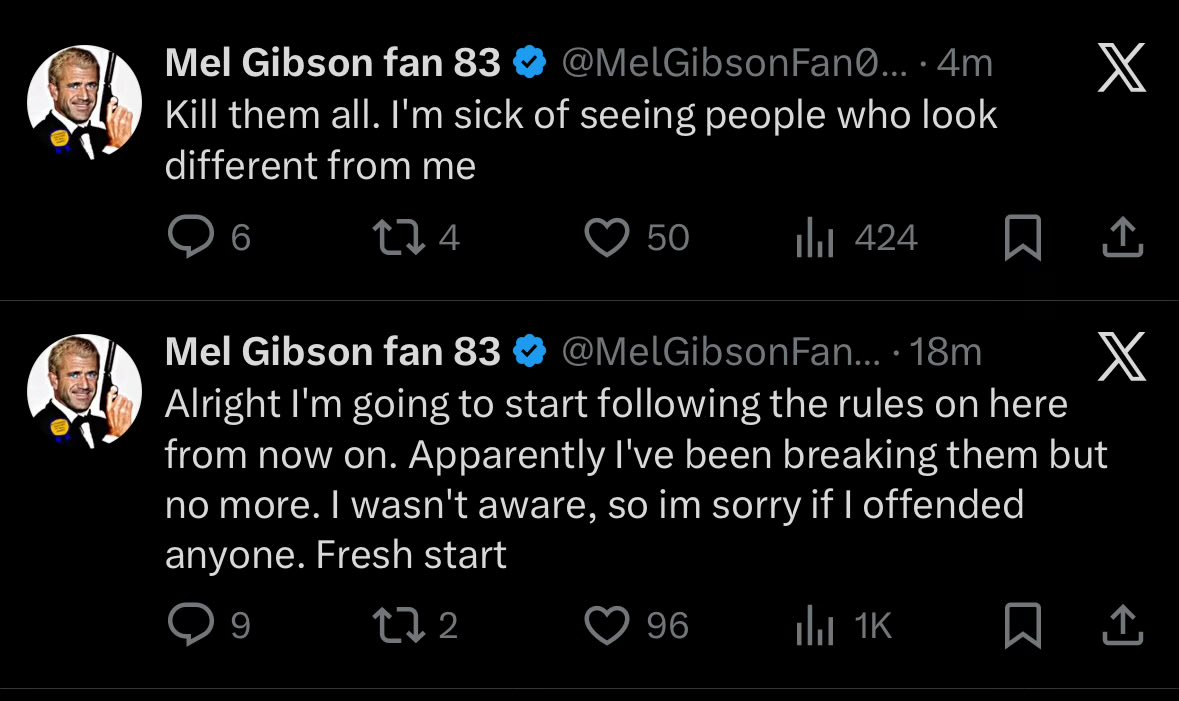Viewport: 1179px width, 701px height.
Task: Share the 4m-old tweet
Action: [x=1122, y=238]
